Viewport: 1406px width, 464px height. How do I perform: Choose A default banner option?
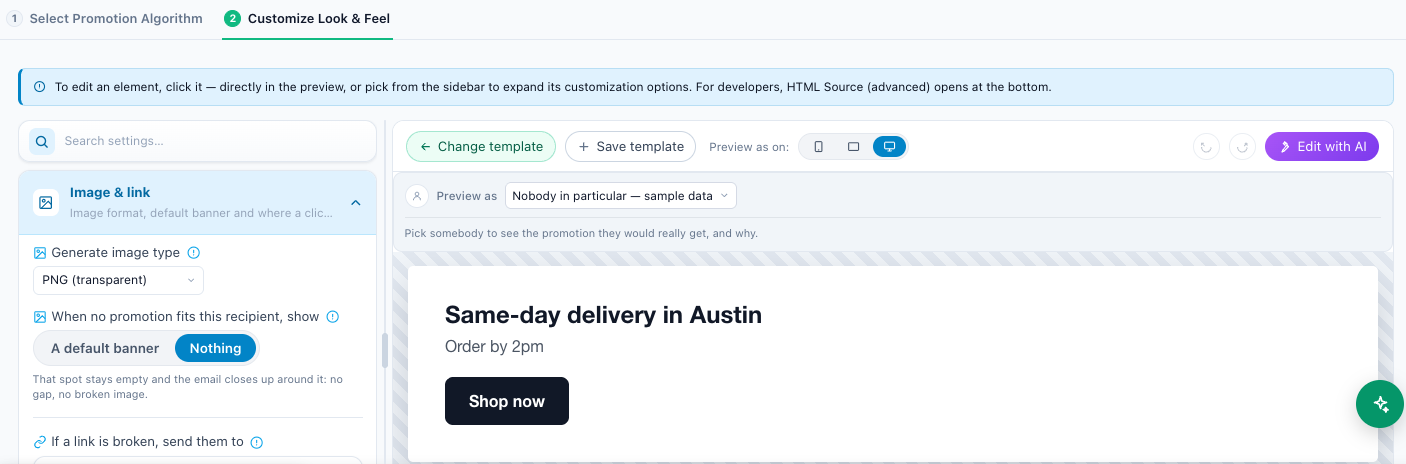pyautogui.click(x=105, y=348)
